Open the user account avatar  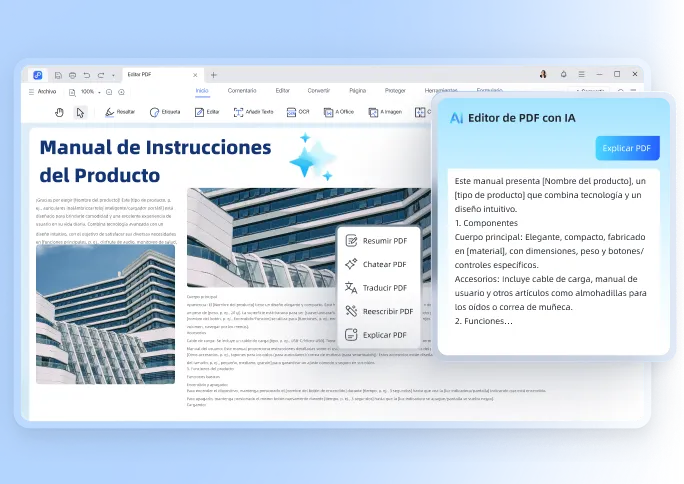543,74
